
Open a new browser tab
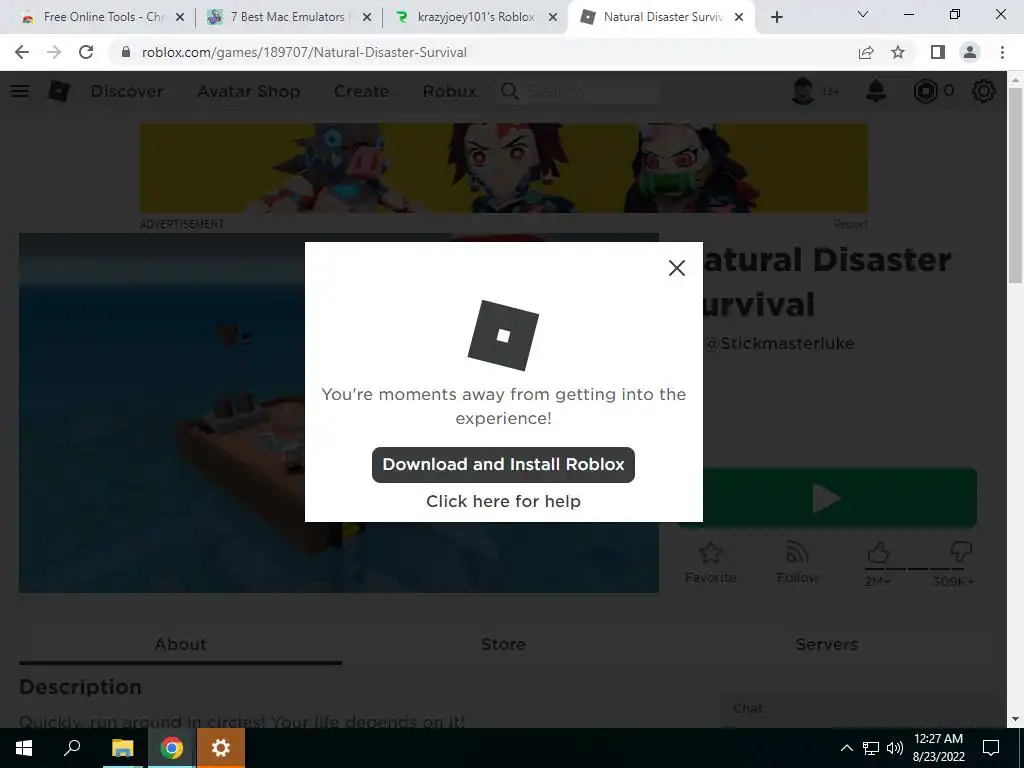pyautogui.click(x=776, y=18)
